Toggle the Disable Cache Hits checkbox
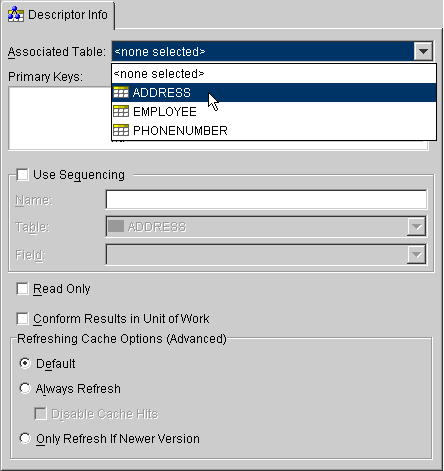 coord(41,414)
